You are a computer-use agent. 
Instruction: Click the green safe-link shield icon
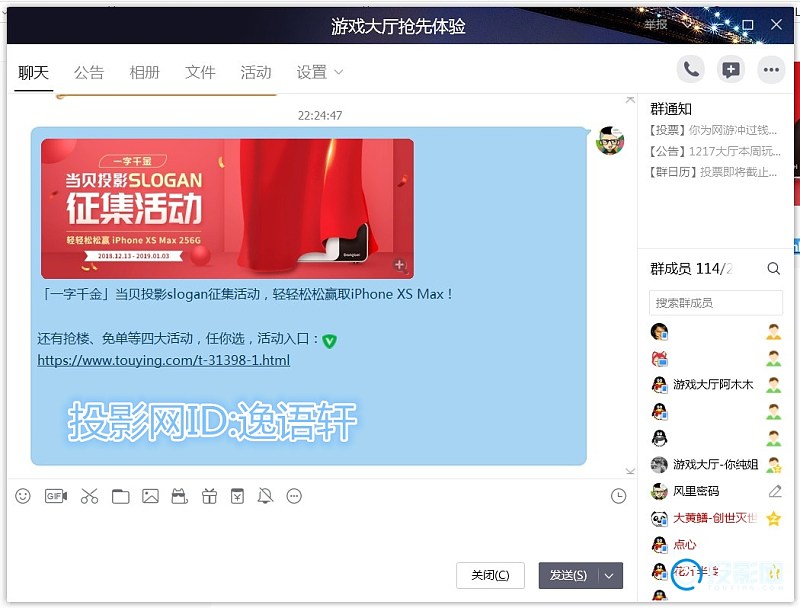click(x=330, y=341)
